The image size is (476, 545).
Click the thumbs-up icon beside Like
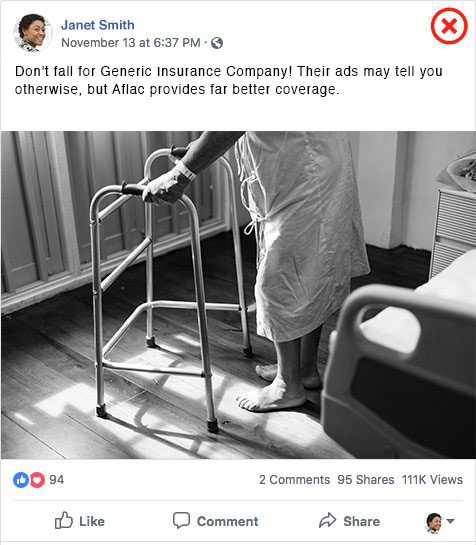(64, 520)
